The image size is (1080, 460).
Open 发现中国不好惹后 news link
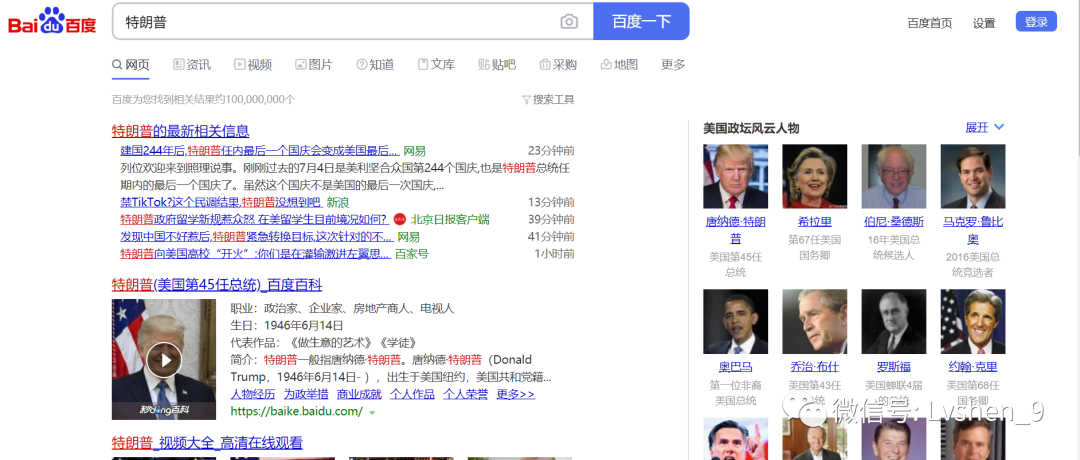pyautogui.click(x=255, y=237)
